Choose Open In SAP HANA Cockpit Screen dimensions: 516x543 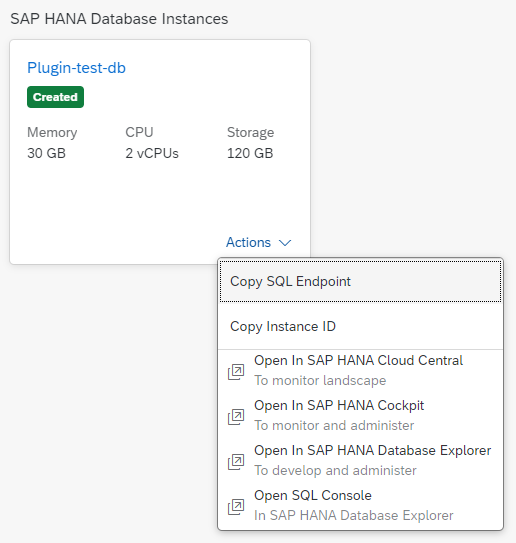point(361,416)
